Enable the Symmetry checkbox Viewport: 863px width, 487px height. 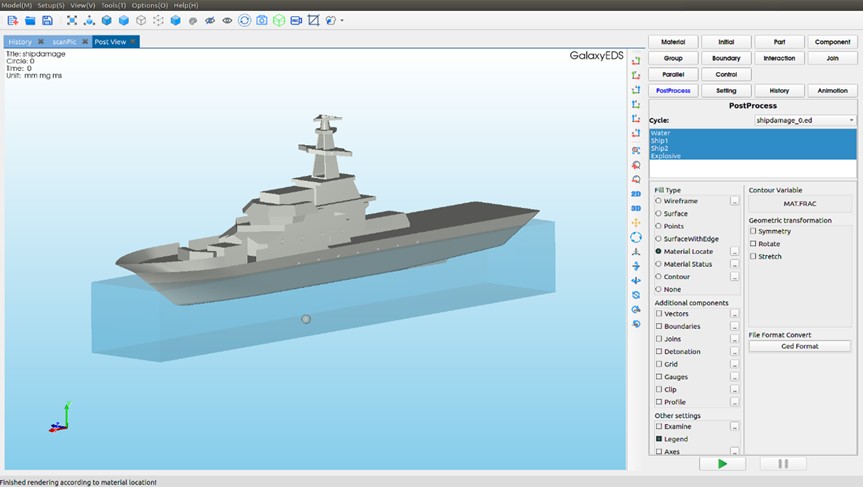753,231
